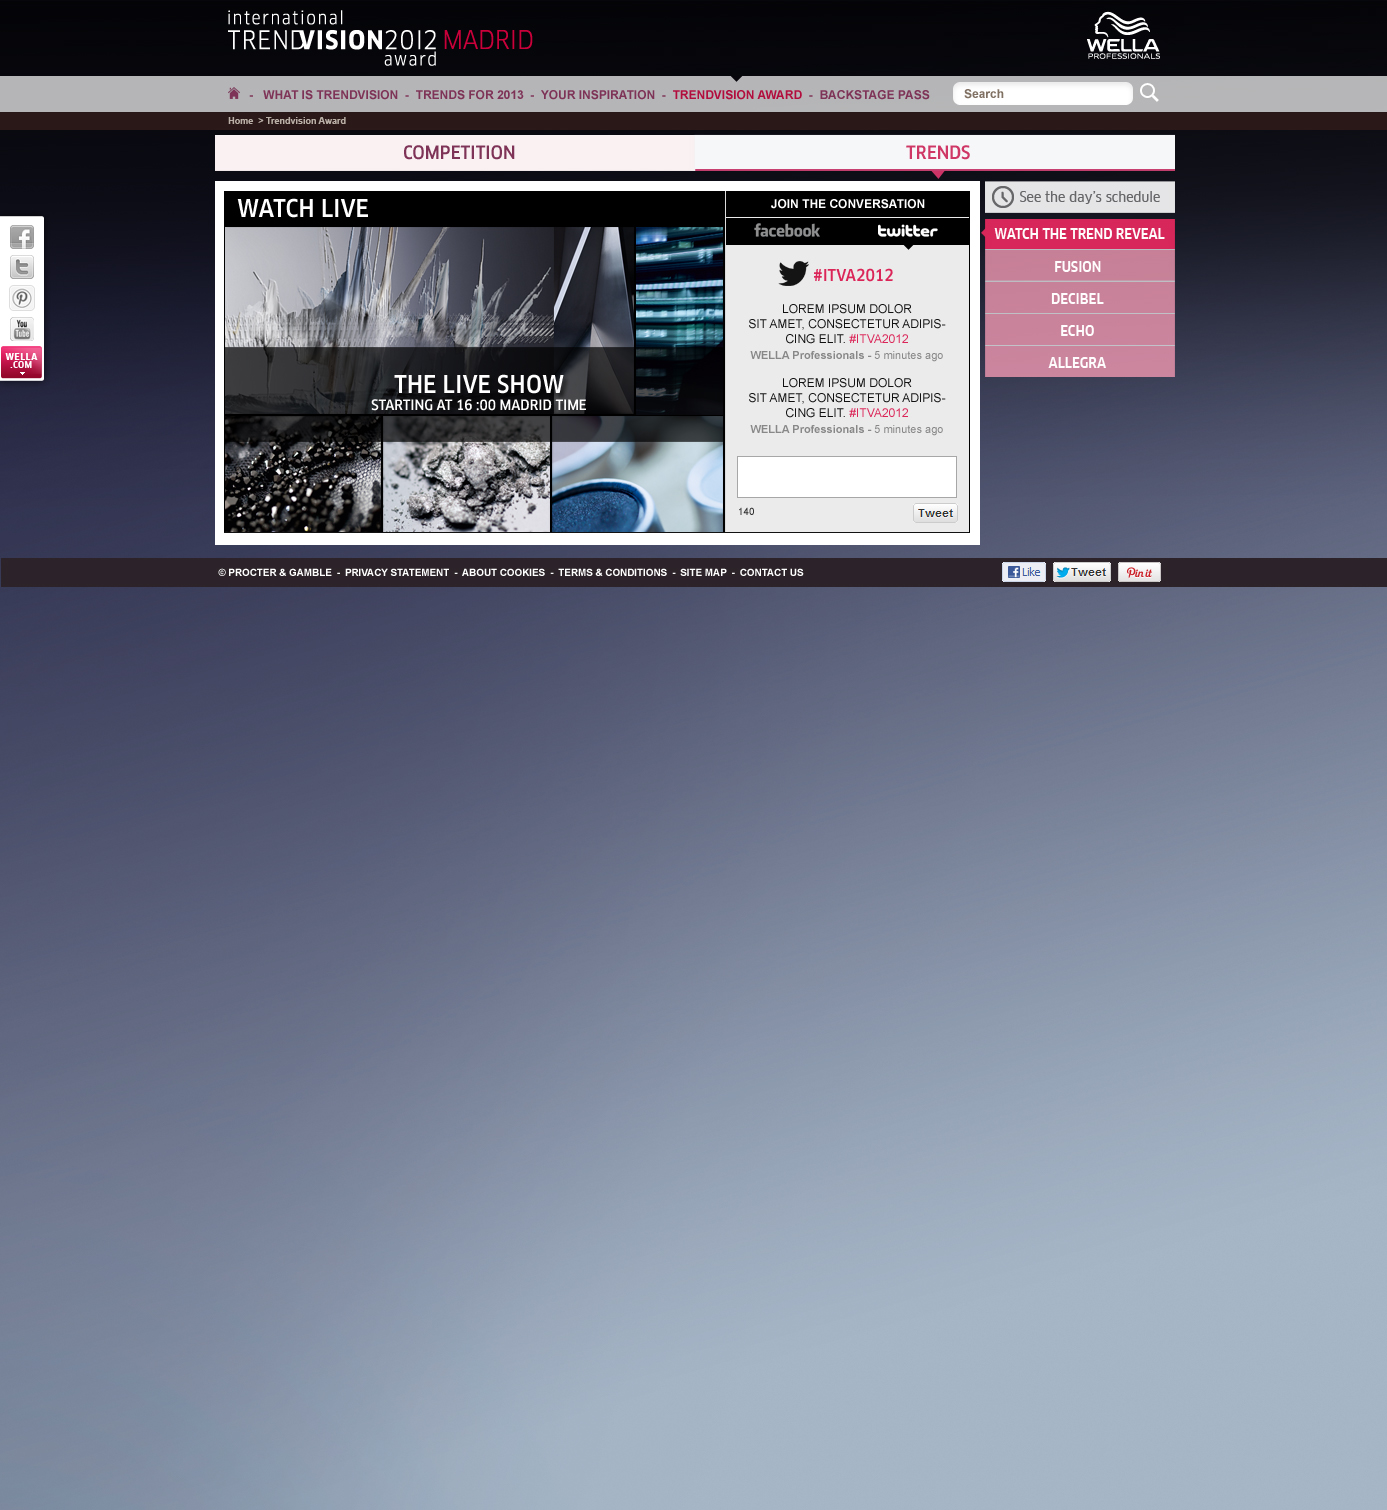
Task: Open Privacy Statement footer link
Action: [x=397, y=573]
